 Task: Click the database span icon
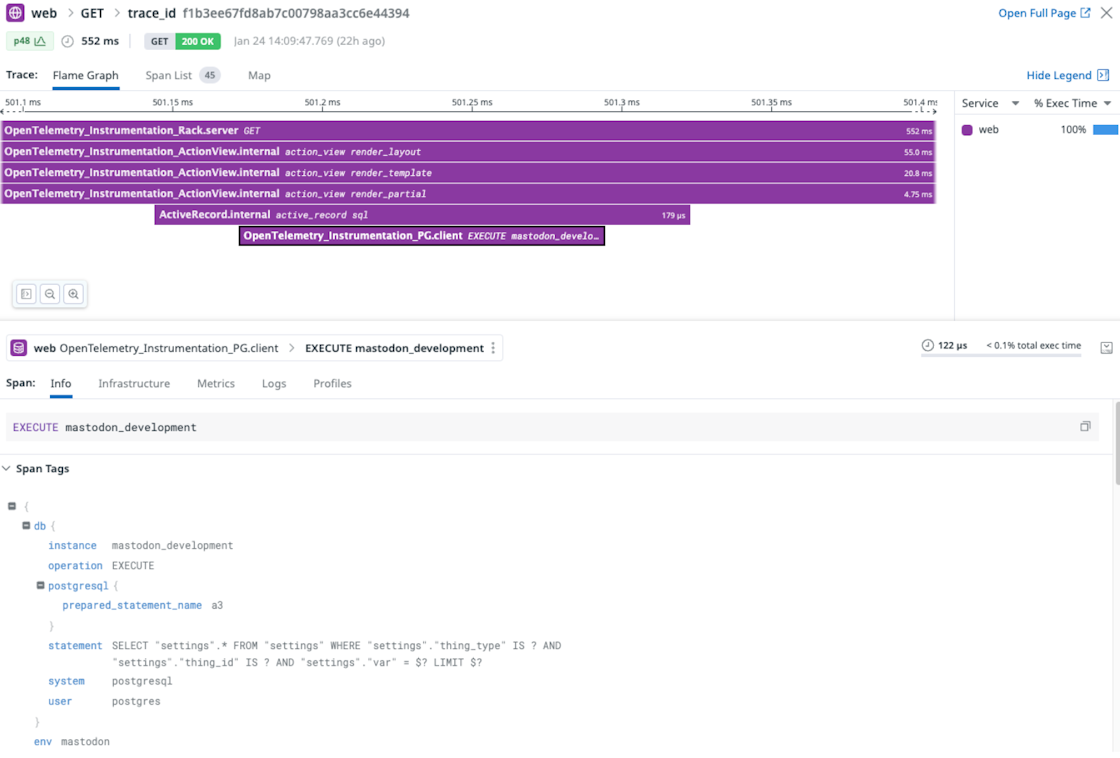click(x=19, y=348)
